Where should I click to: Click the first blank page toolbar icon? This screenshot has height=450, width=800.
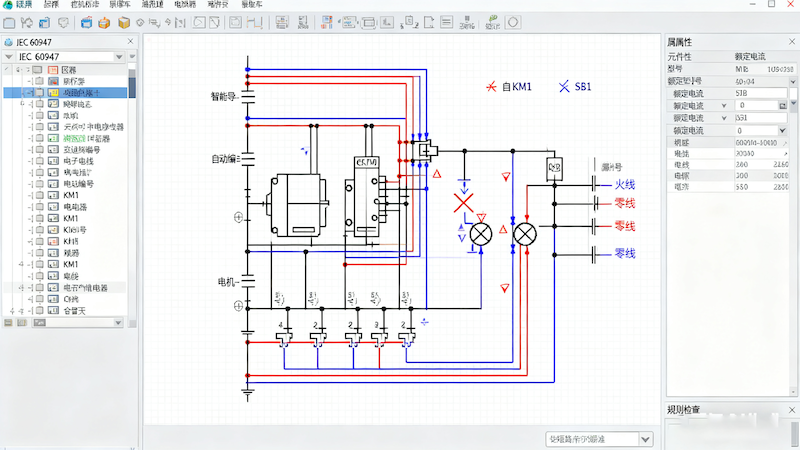tap(10, 21)
